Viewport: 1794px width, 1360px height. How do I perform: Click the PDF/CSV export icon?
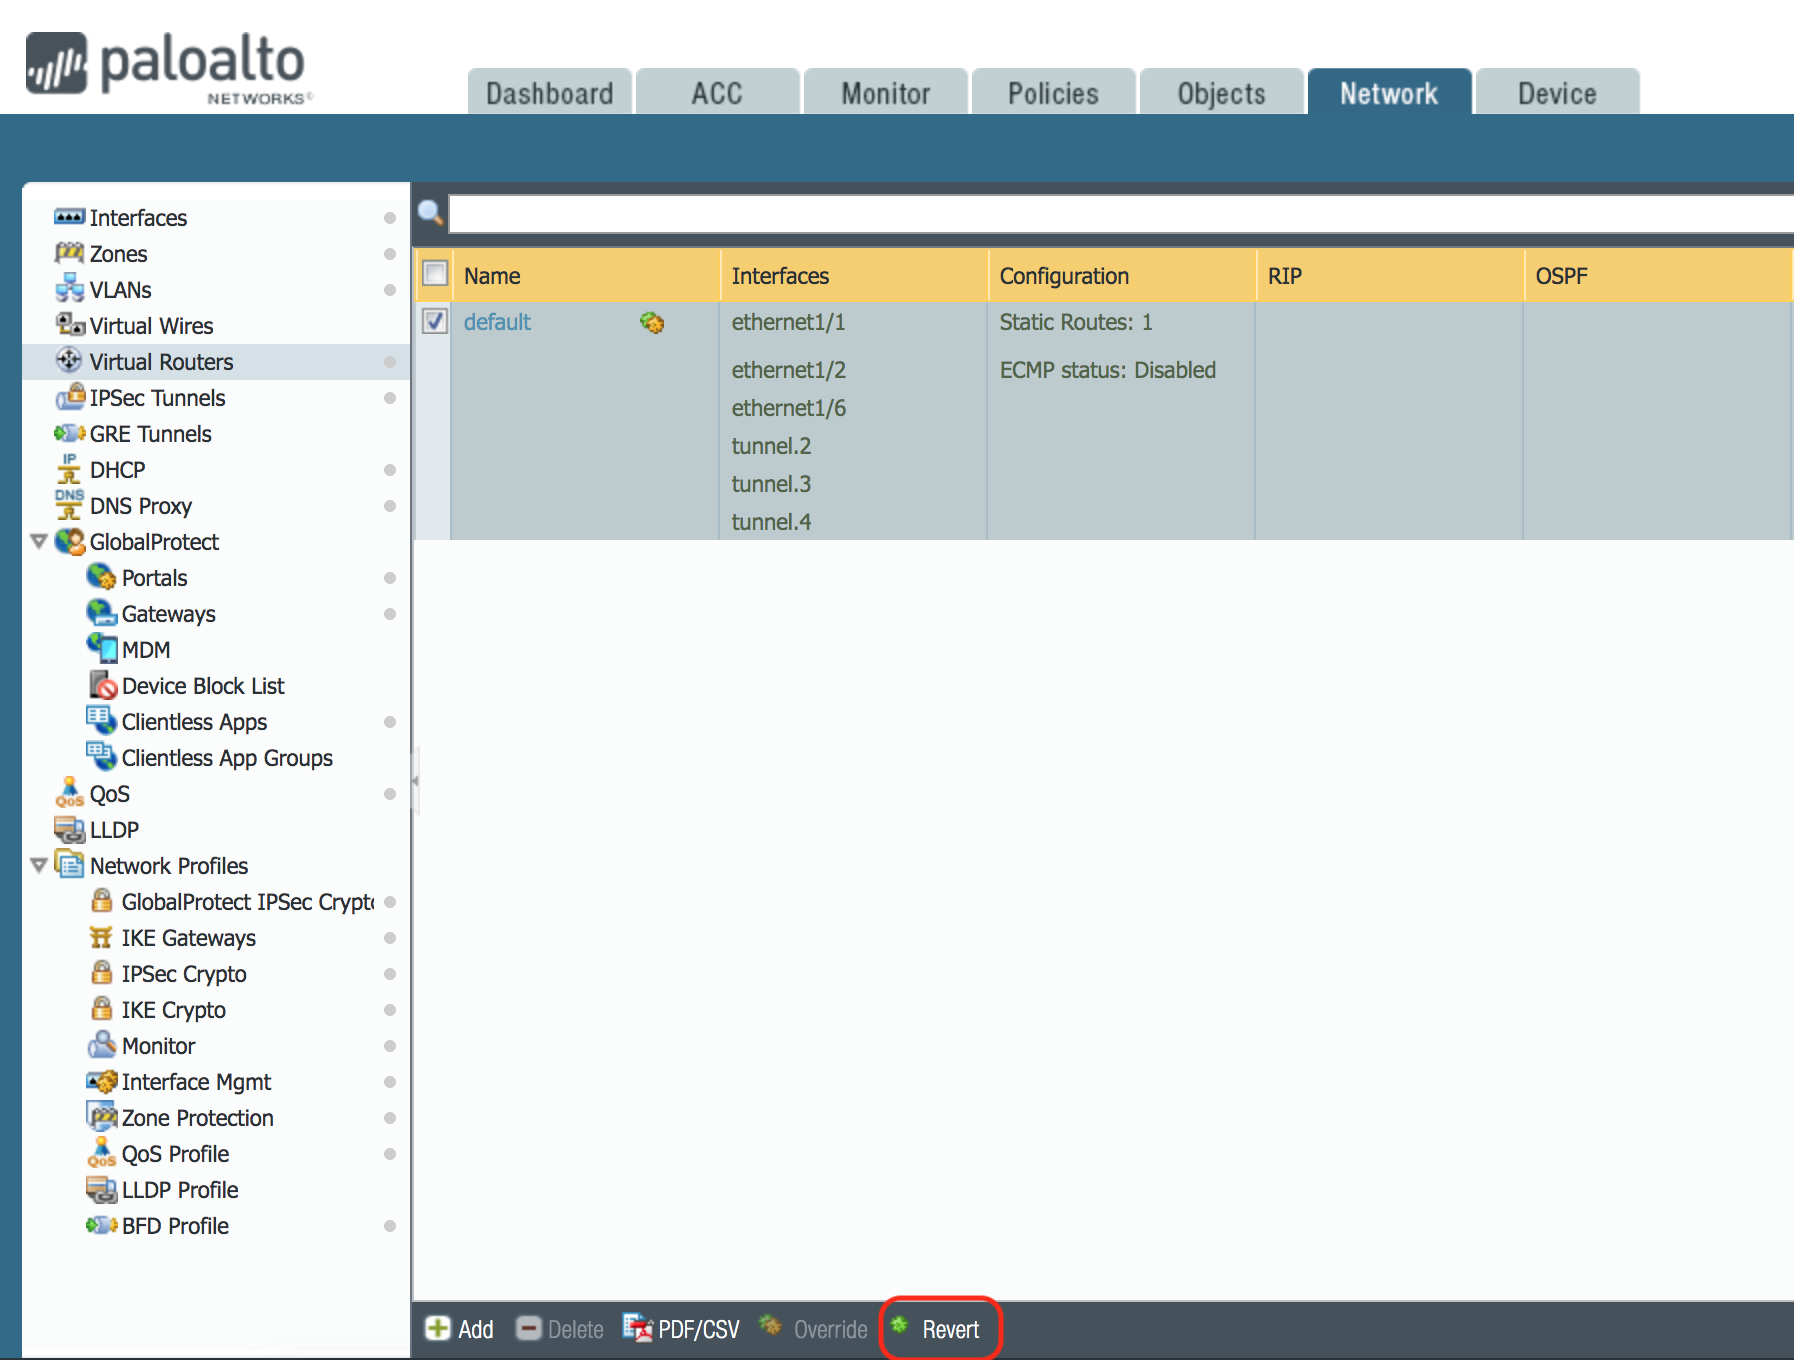pyautogui.click(x=637, y=1328)
